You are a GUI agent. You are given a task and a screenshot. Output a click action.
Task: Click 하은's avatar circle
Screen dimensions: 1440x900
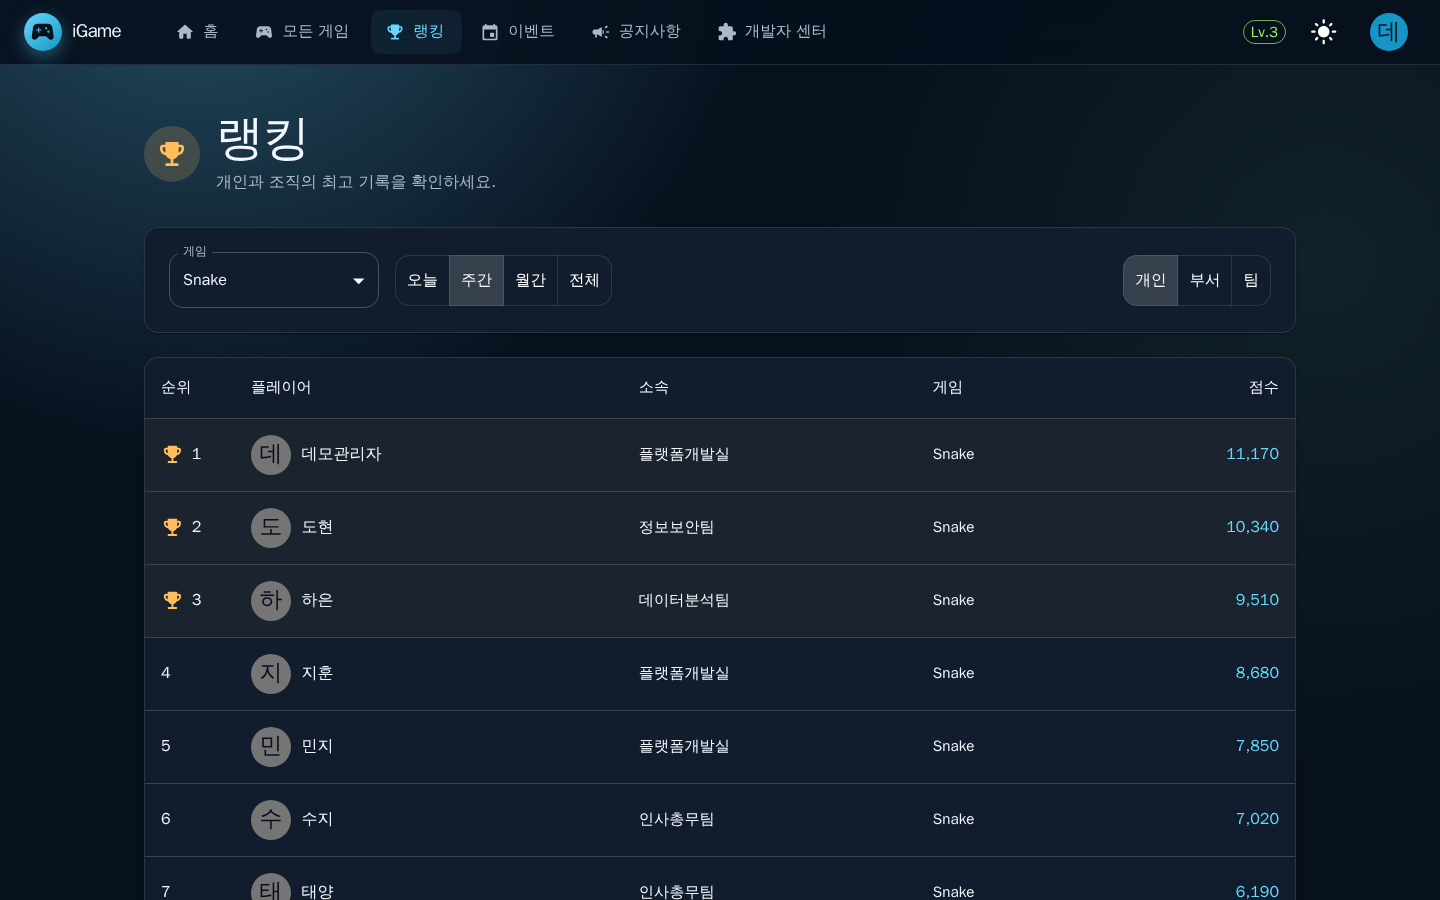(x=271, y=601)
